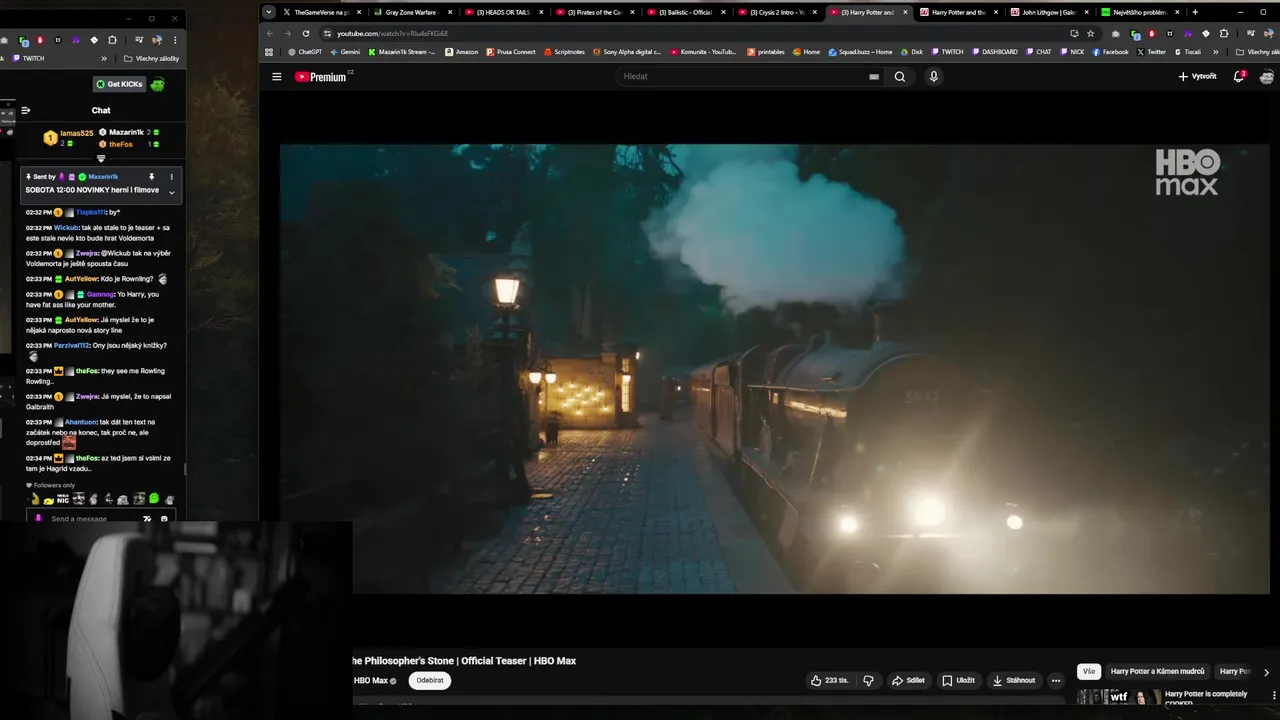Viewport: 1280px width, 720px height.
Task: Open the Gemini bookmark
Action: pyautogui.click(x=345, y=52)
